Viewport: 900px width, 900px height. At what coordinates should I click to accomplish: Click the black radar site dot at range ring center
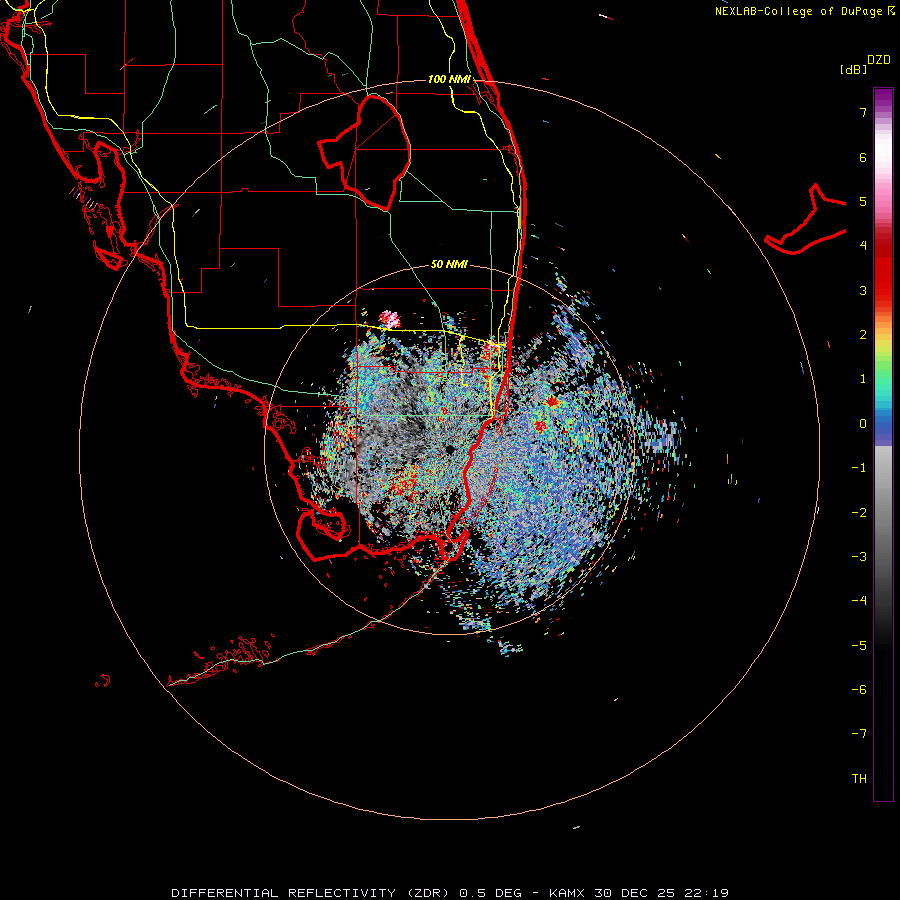pos(450,449)
